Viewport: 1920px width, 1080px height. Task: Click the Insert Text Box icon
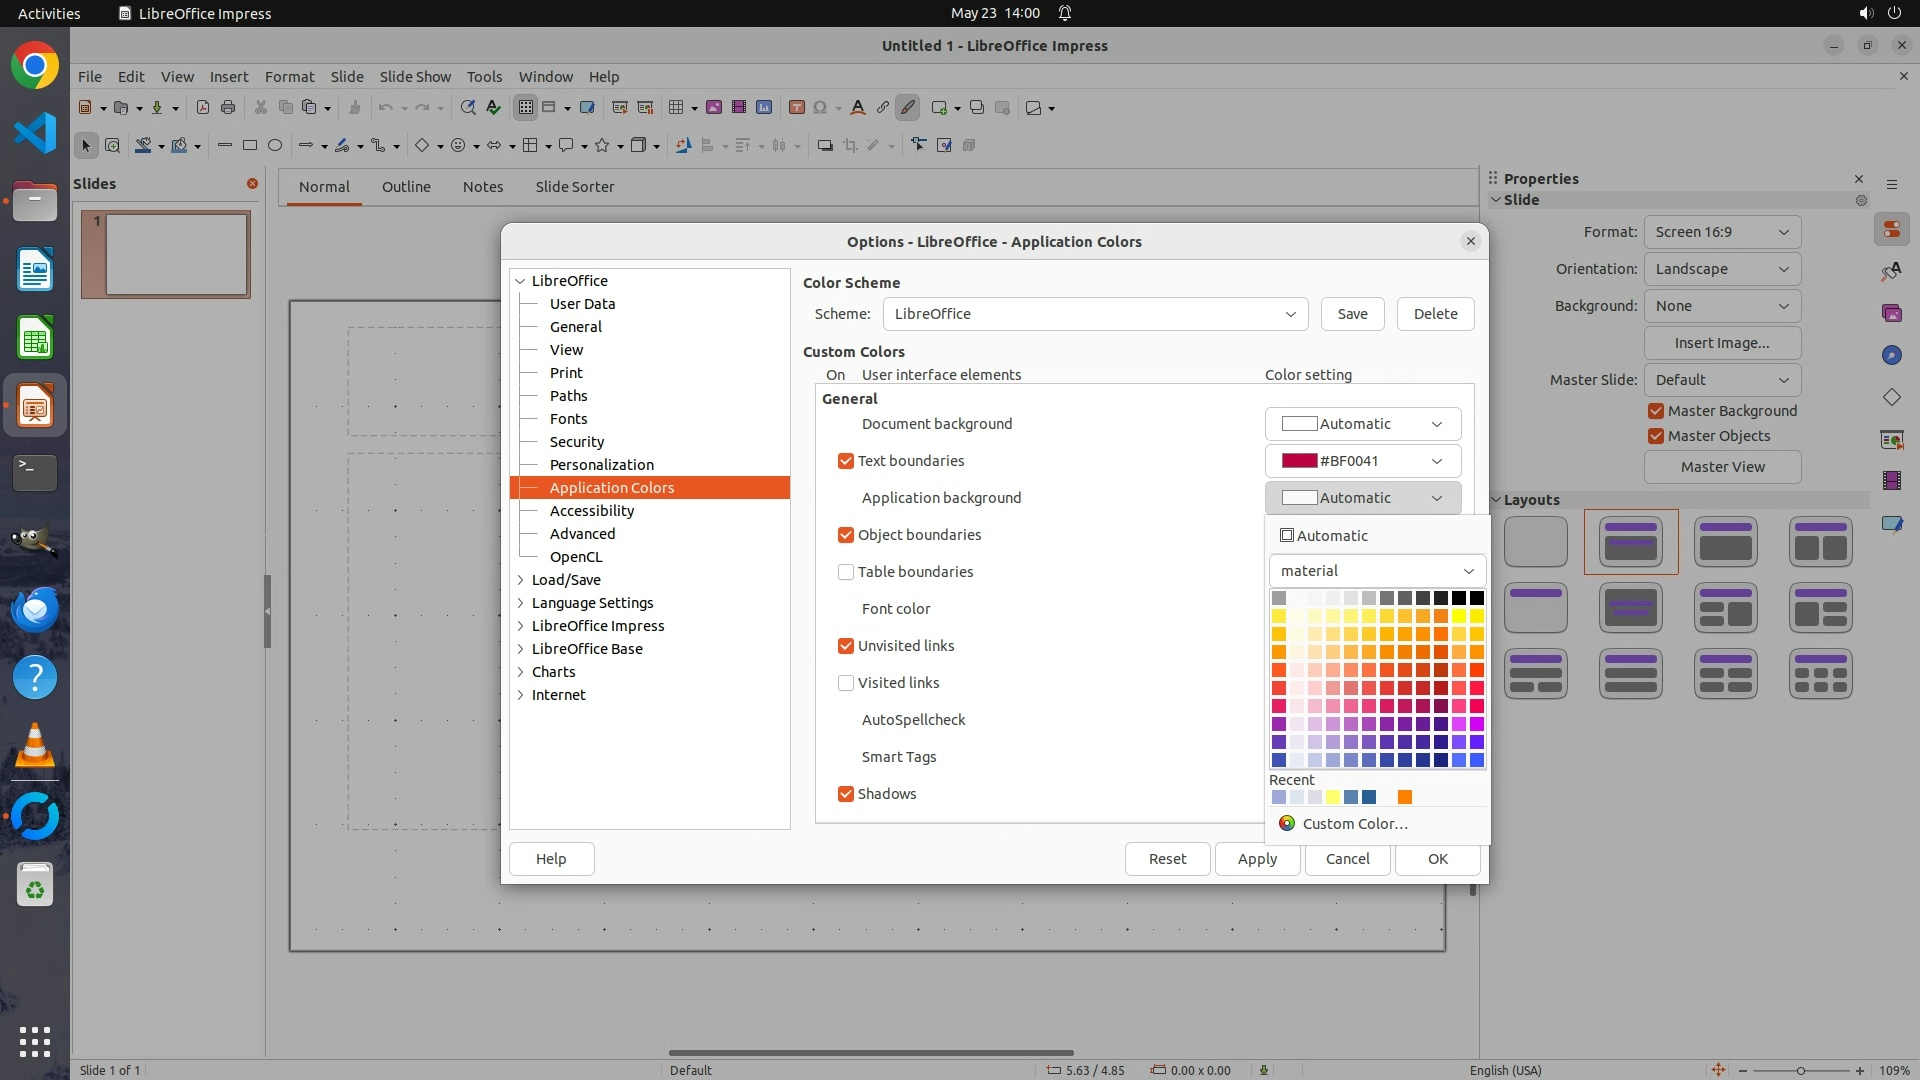click(796, 108)
